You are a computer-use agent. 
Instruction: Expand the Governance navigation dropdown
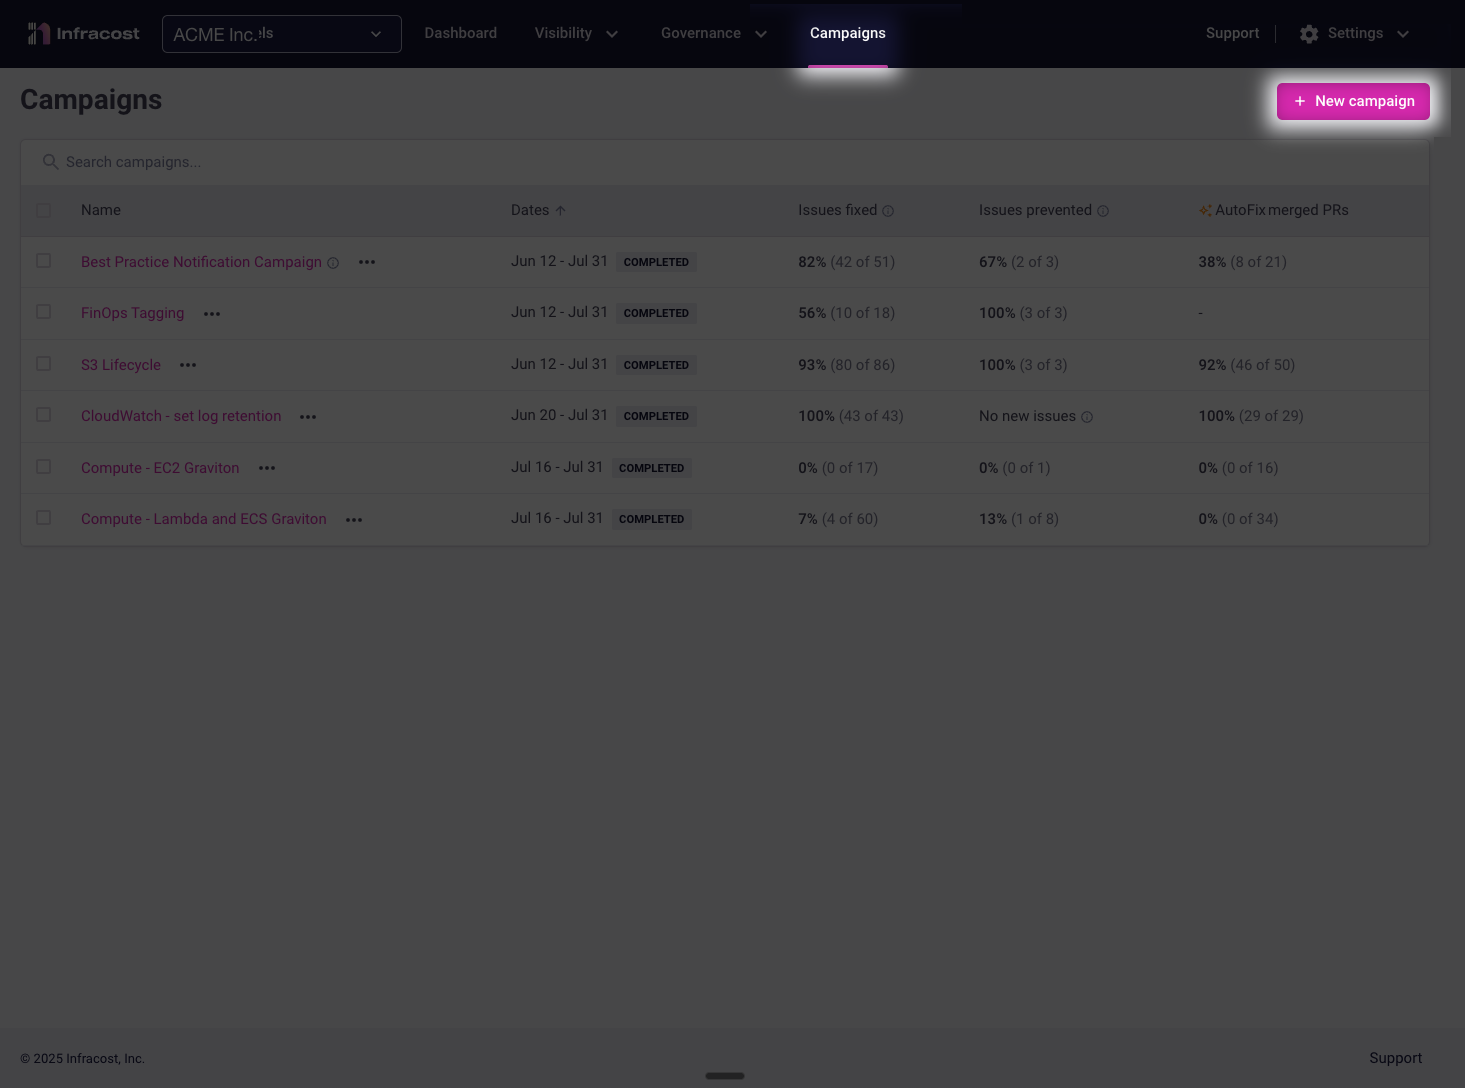pos(713,34)
